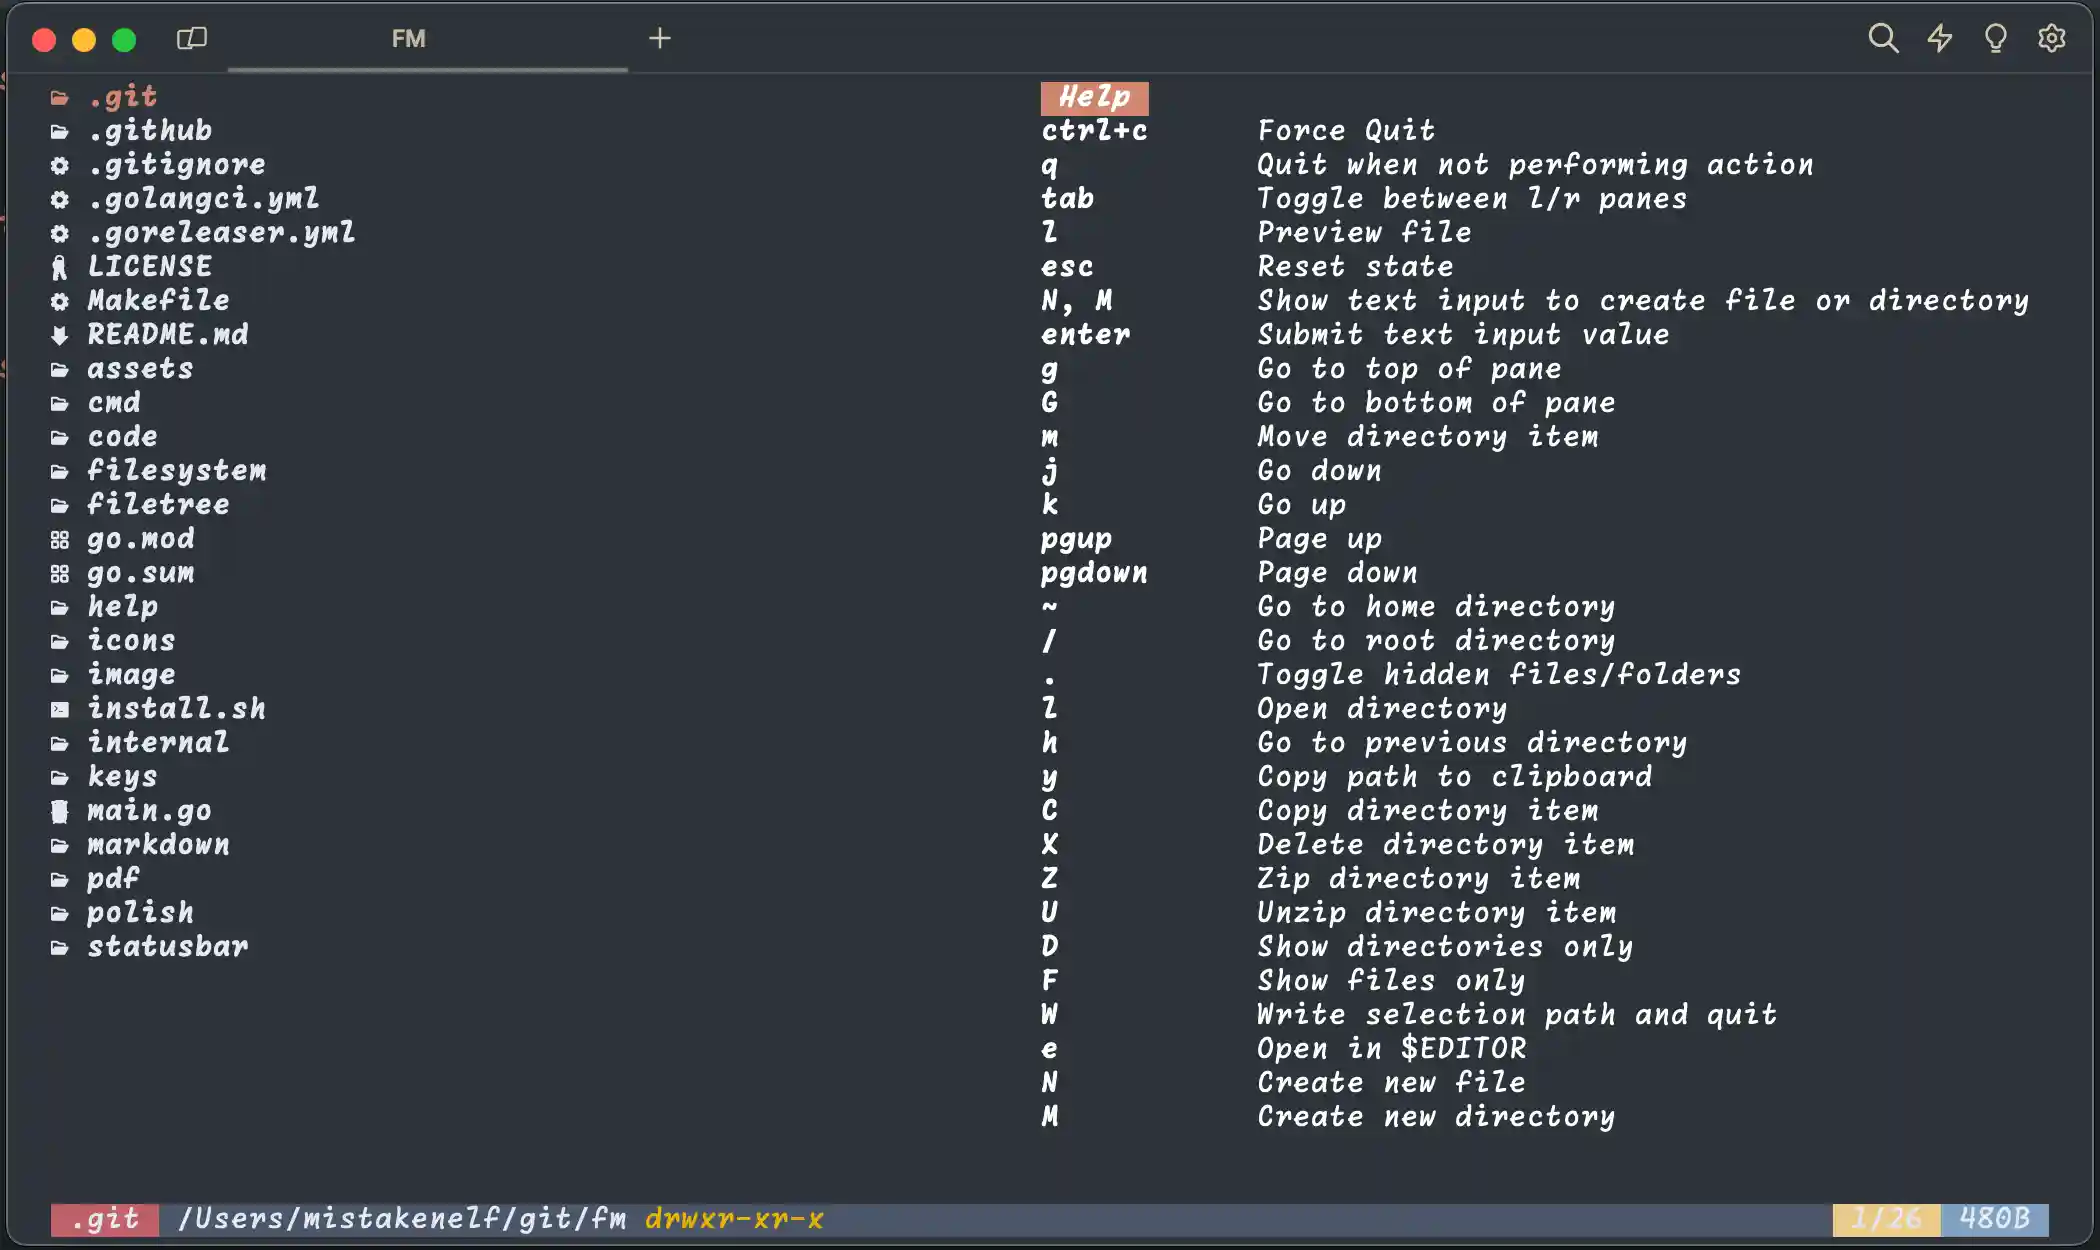This screenshot has height=1250, width=2100.
Task: Click the LICENSE file icon
Action: [60, 267]
